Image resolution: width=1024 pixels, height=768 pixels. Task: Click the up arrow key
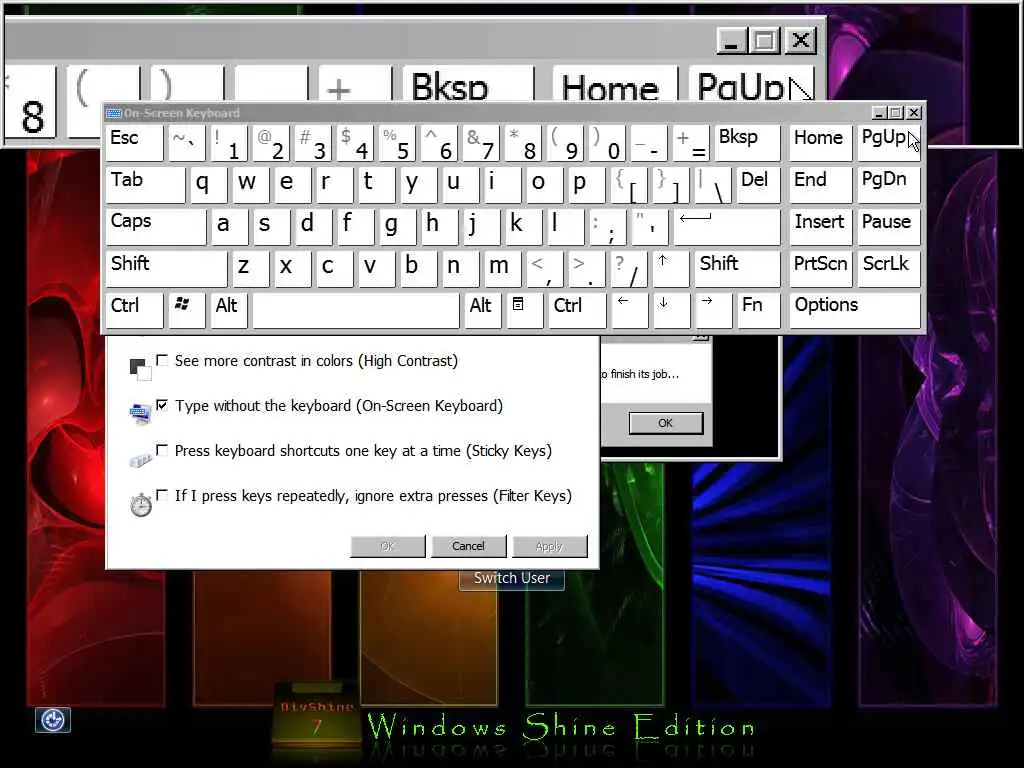(x=670, y=268)
